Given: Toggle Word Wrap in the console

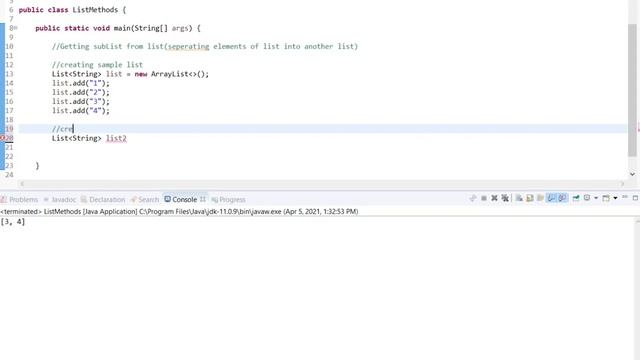Looking at the screenshot, I should tap(540, 198).
